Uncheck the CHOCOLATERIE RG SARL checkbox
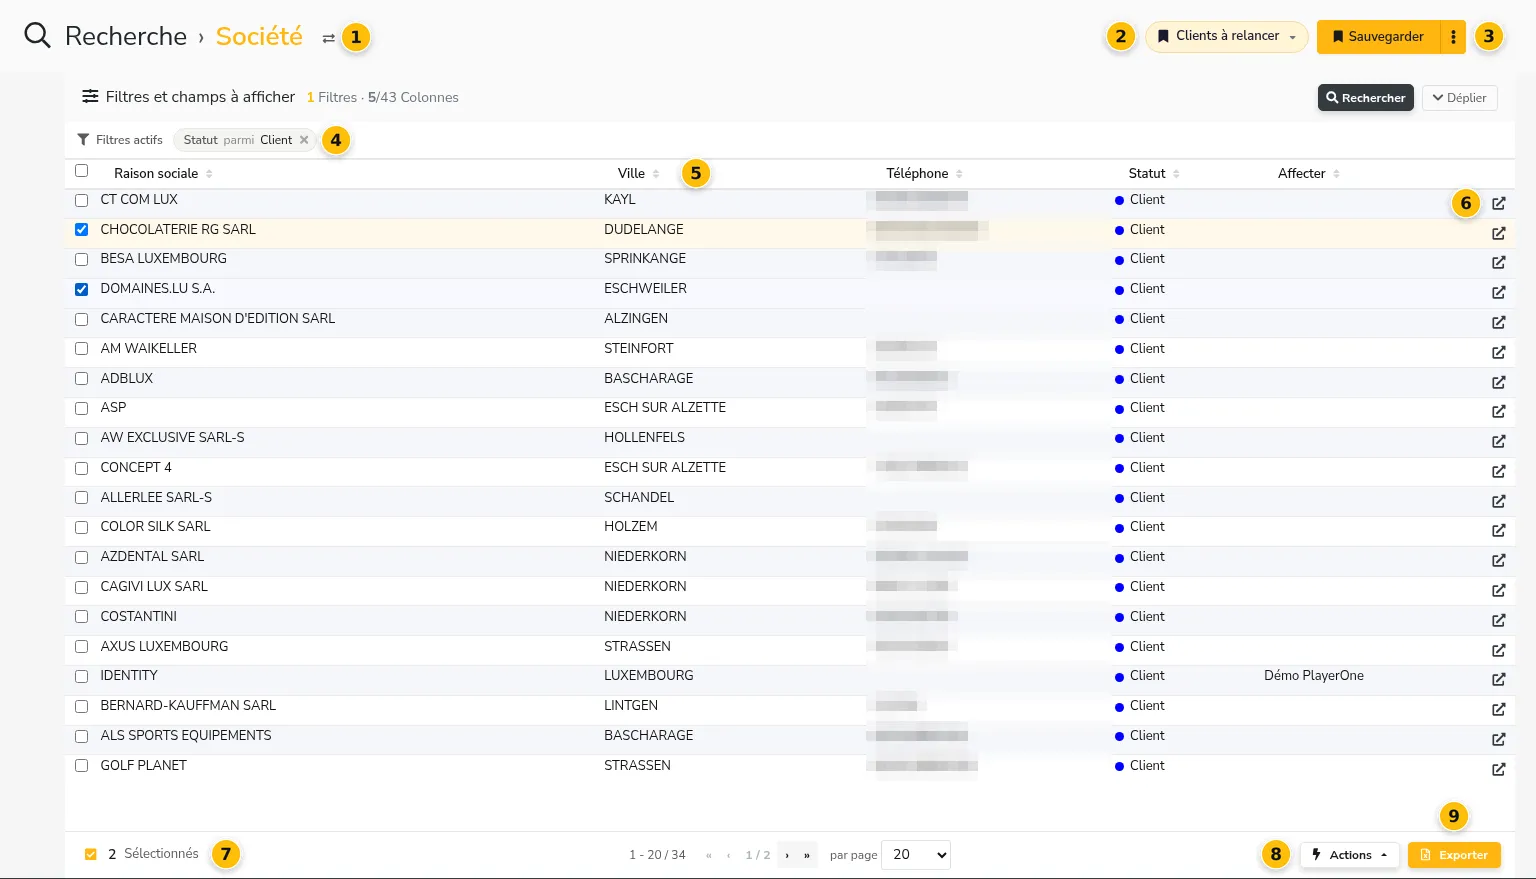This screenshot has width=1536, height=879. coord(82,230)
